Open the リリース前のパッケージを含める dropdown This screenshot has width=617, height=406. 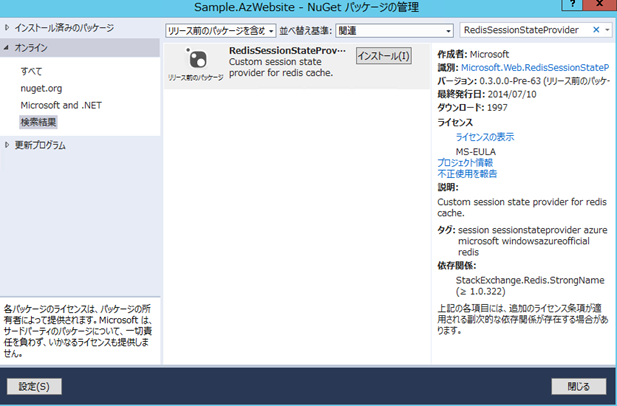point(221,31)
